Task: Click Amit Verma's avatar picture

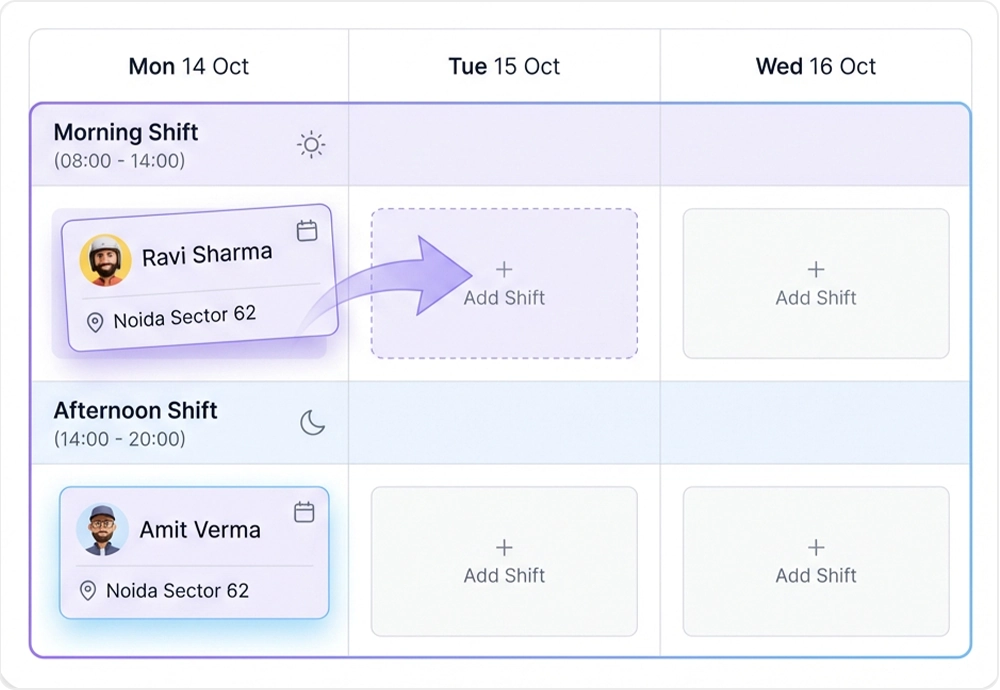Action: point(102,530)
